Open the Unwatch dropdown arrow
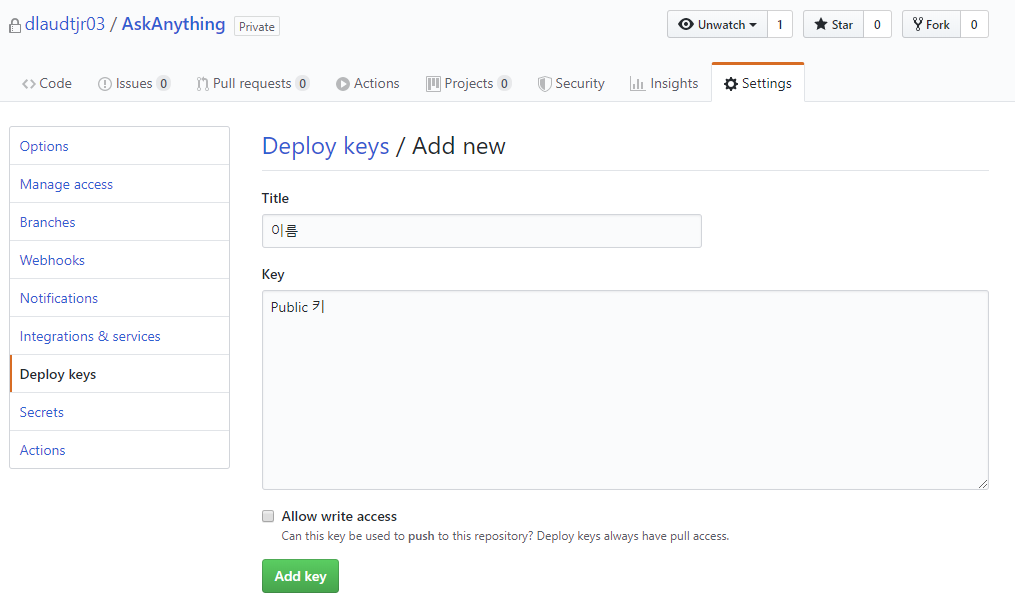This screenshot has height=604, width=1015. pyautogui.click(x=753, y=25)
